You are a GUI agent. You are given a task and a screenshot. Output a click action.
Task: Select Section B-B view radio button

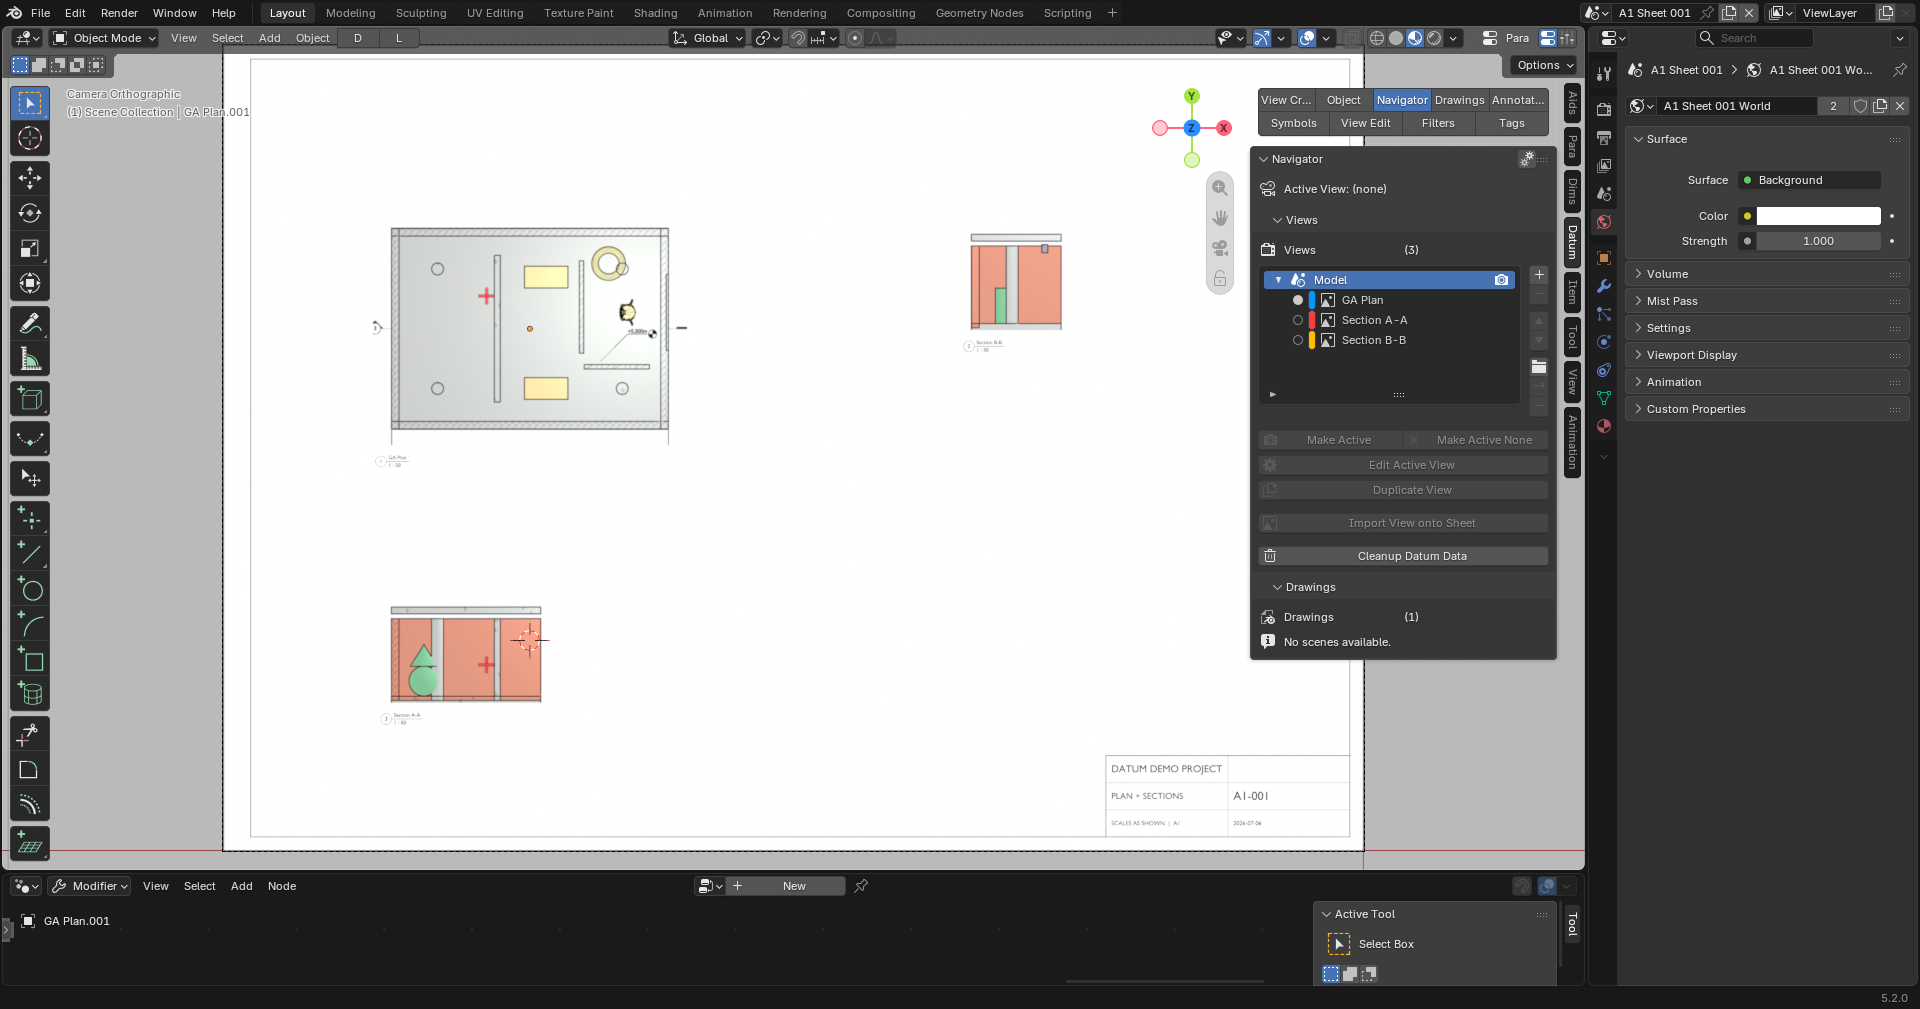click(x=1298, y=340)
